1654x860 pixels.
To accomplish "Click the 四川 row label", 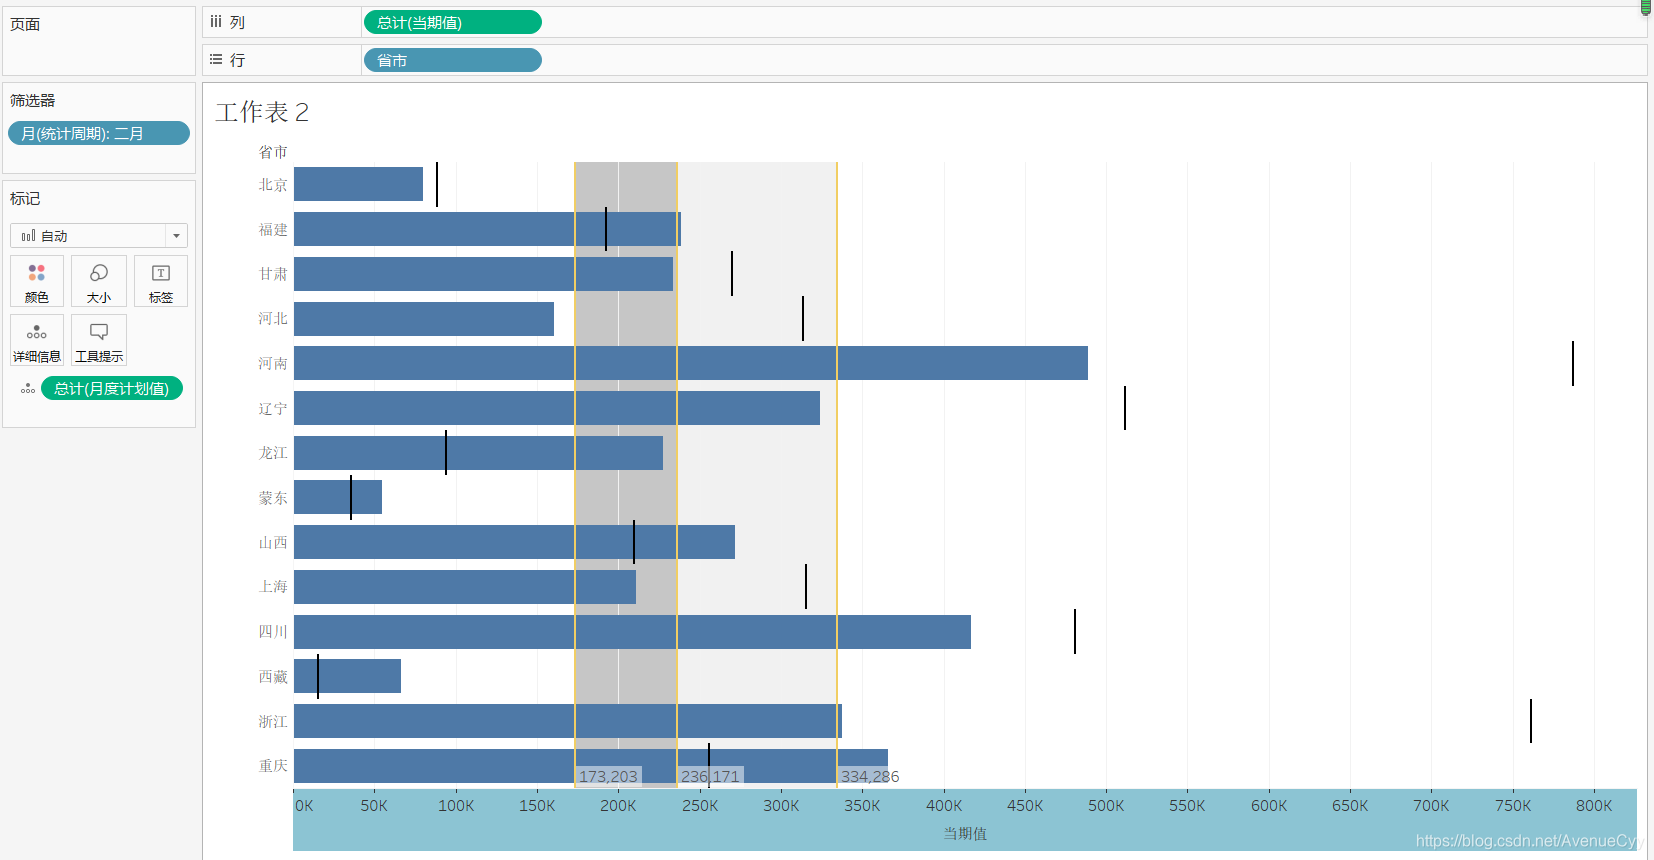I will click(x=273, y=632).
